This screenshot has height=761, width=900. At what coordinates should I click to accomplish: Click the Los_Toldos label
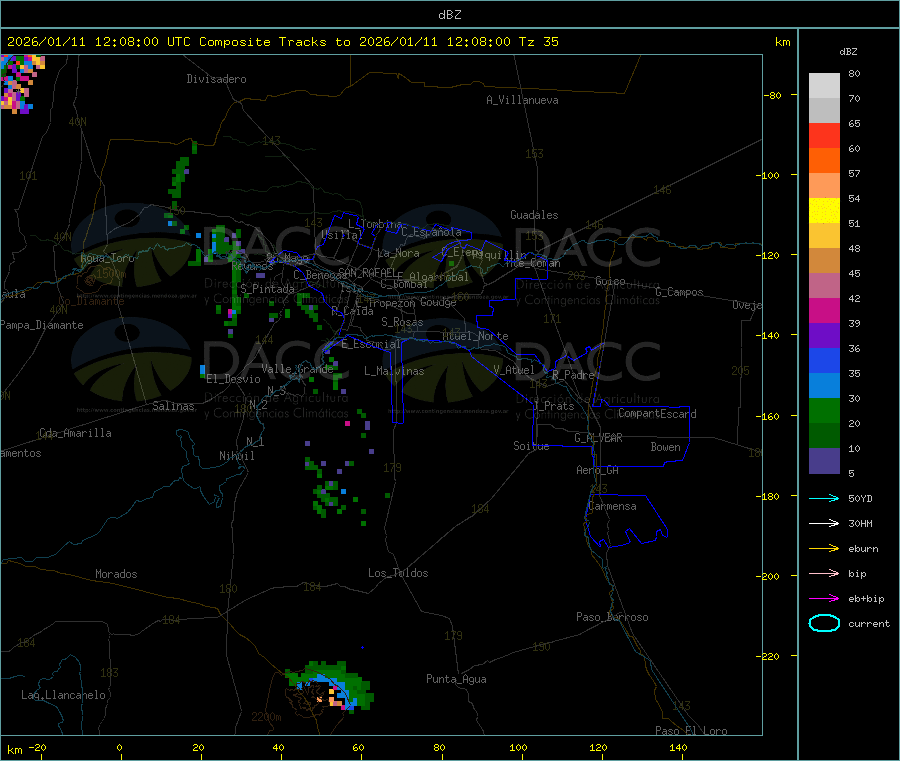(398, 573)
